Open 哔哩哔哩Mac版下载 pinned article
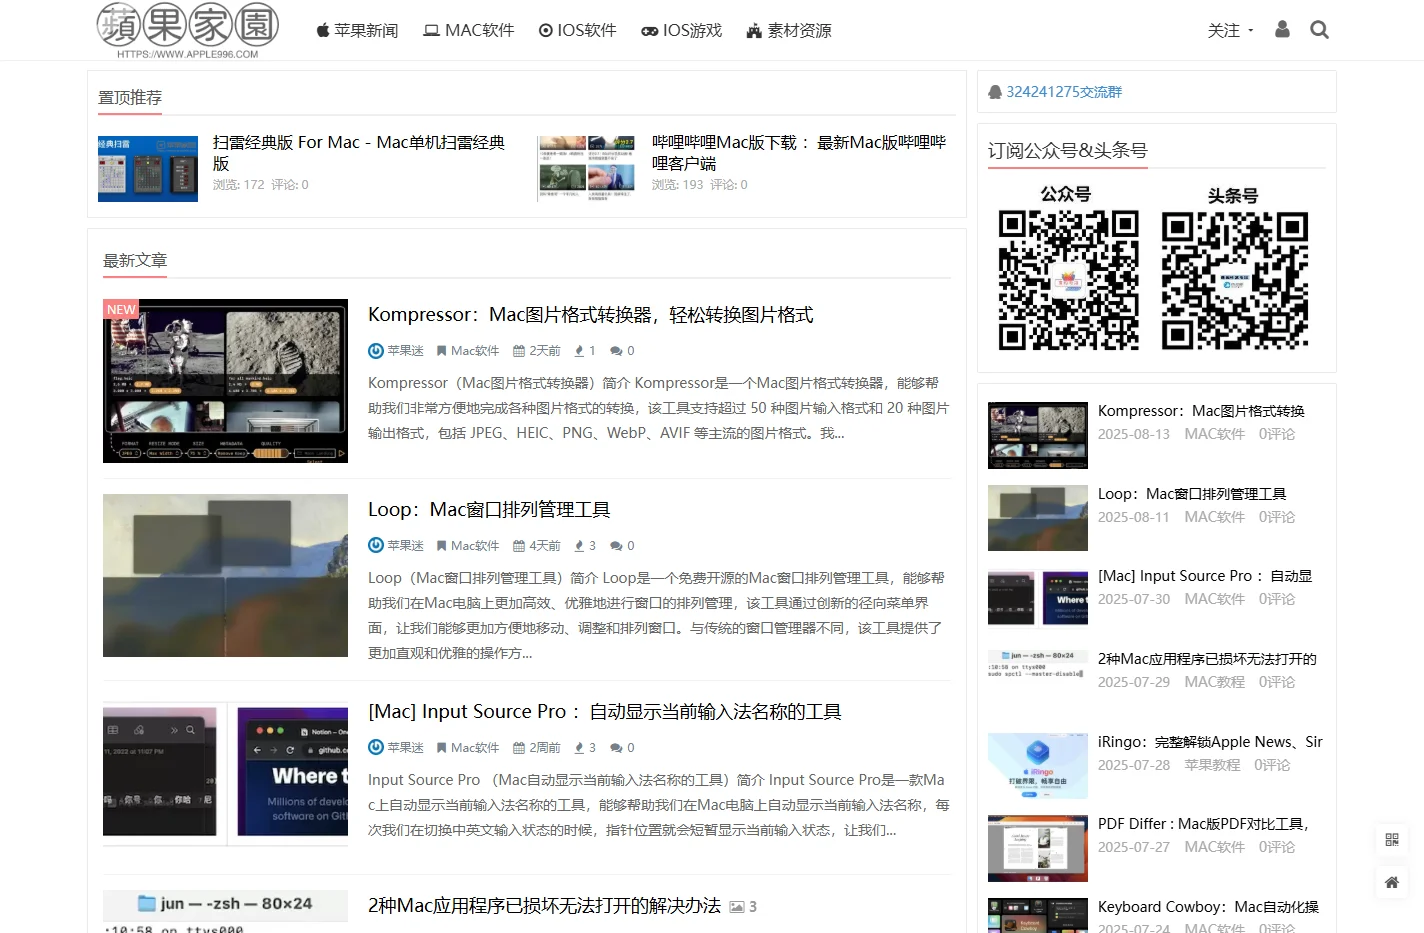The width and height of the screenshot is (1424, 933). point(799,152)
